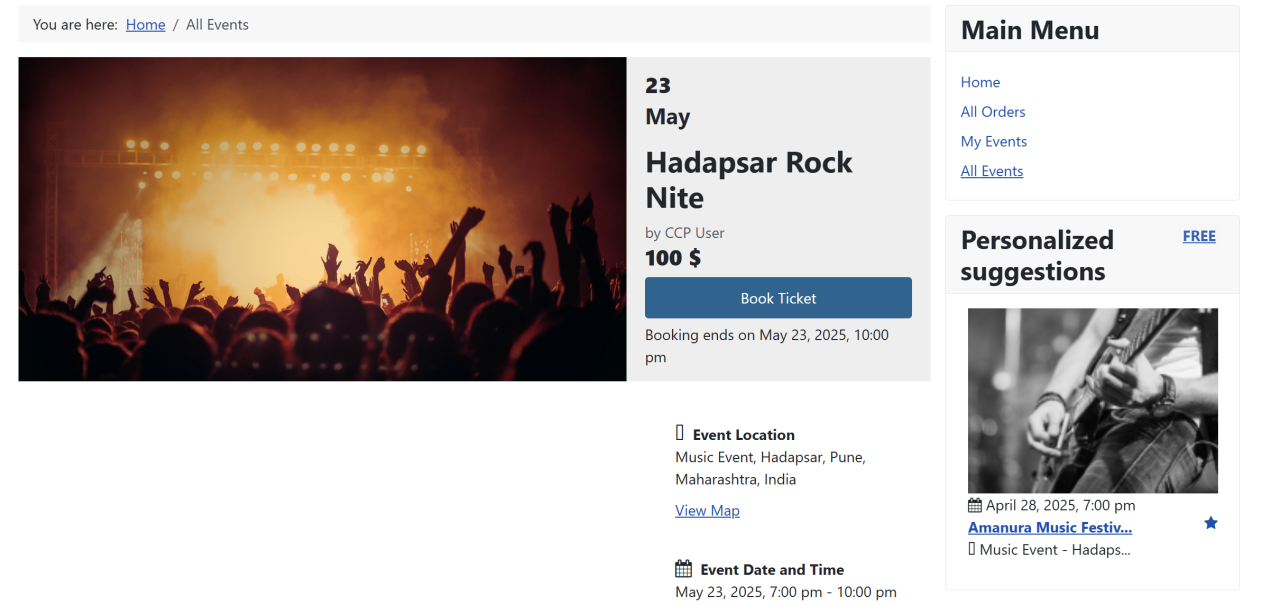Image resolution: width=1280 pixels, height=605 pixels.
Task: Click All Events text in the breadcrumb
Action: [217, 24]
